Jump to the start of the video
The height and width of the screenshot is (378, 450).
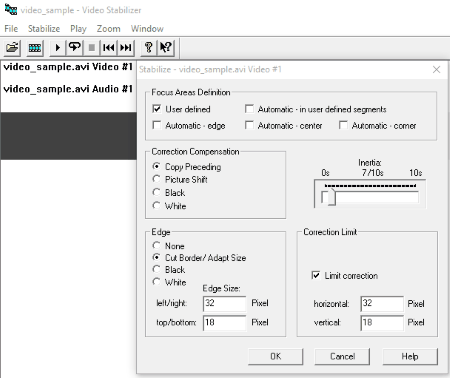pyautogui.click(x=109, y=48)
